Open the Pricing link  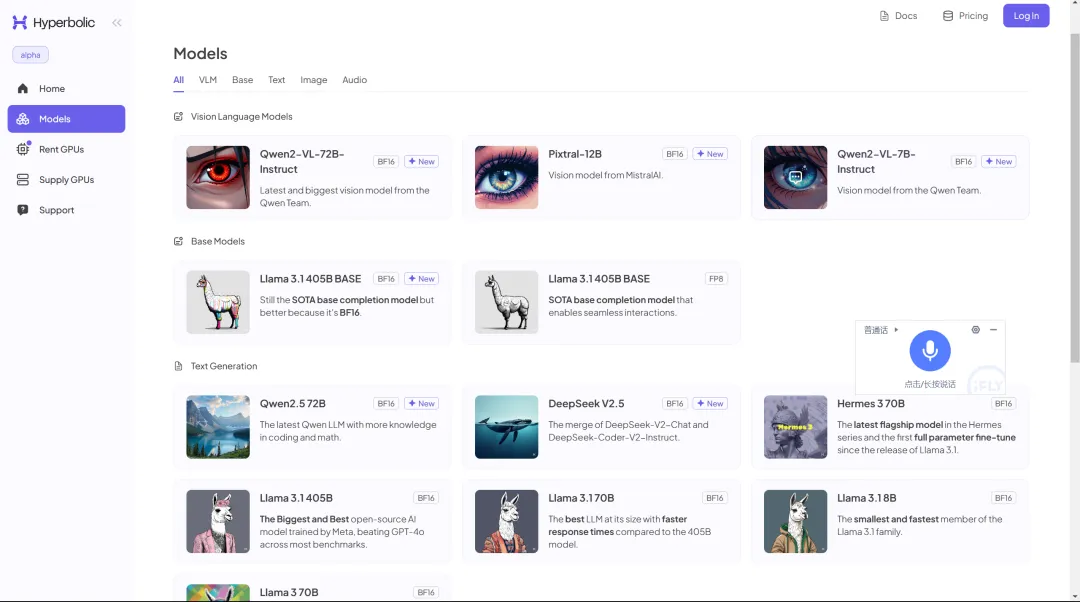point(965,16)
